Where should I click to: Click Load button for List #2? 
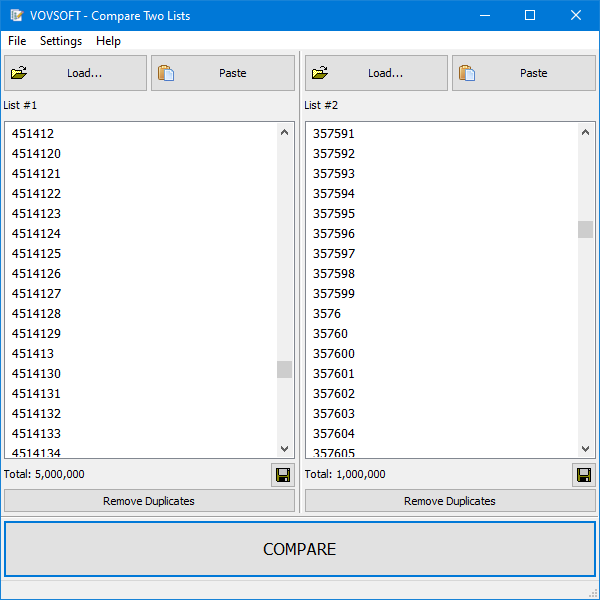coord(377,73)
